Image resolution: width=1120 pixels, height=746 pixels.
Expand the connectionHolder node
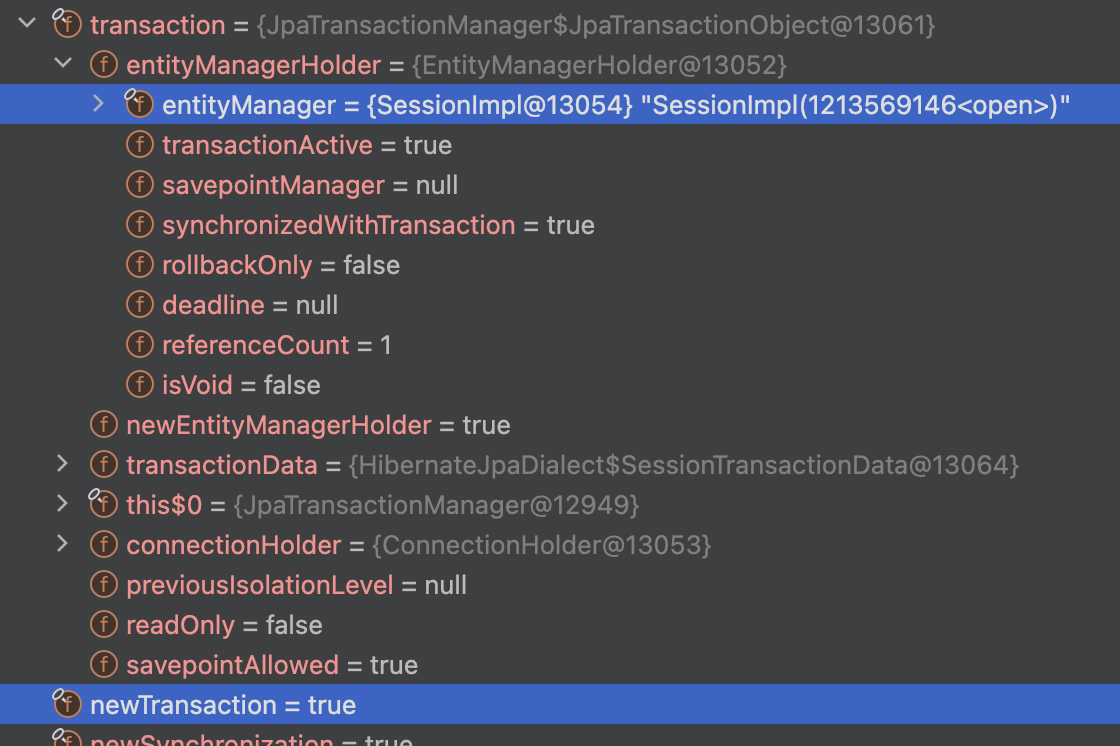pos(62,544)
